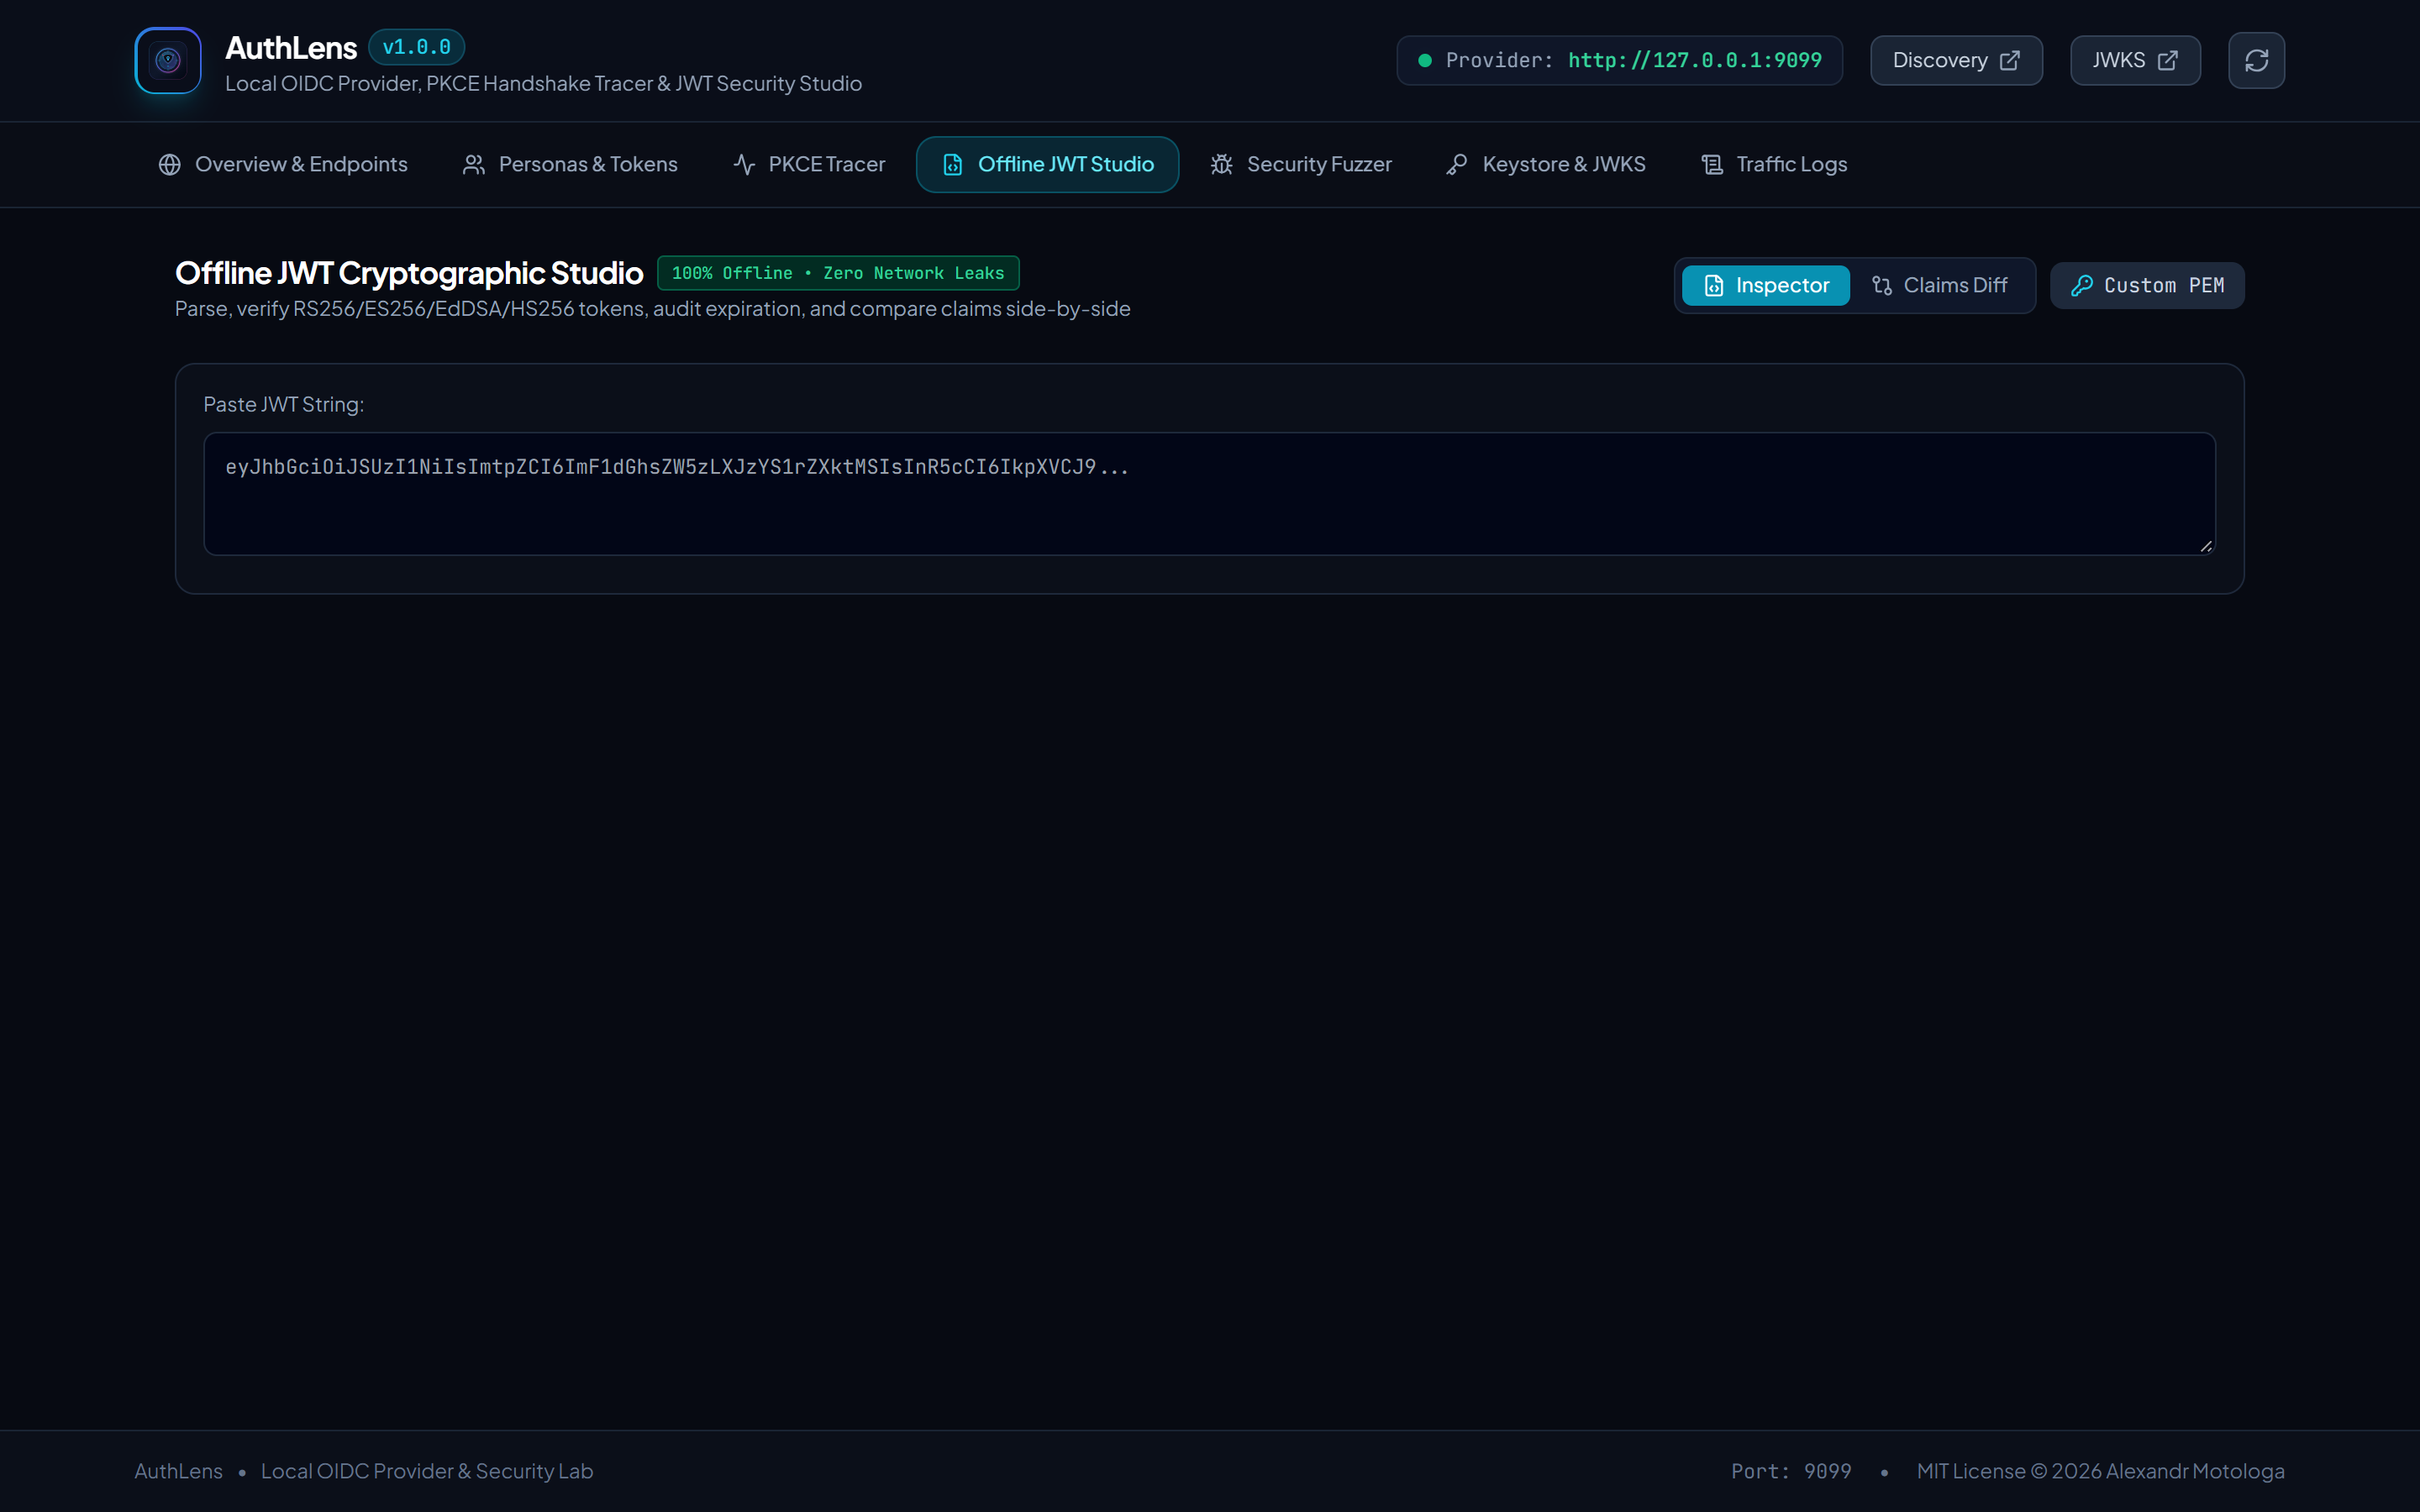The image size is (2420, 1512).
Task: Click the studio description about RS256/ES256 tokens
Action: pos(652,309)
